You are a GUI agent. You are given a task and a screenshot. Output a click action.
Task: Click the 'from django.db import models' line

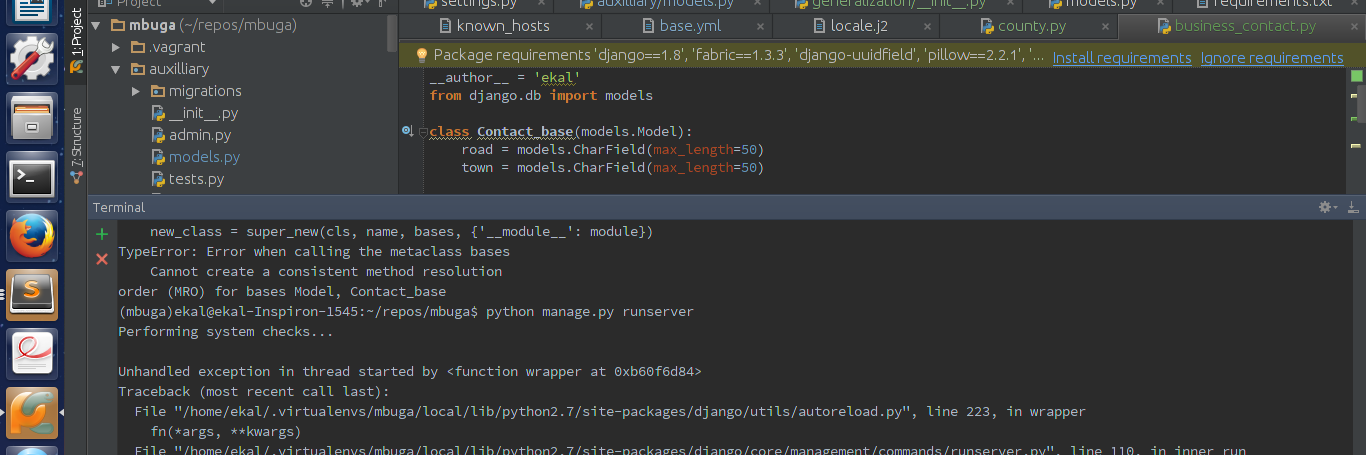tap(541, 96)
